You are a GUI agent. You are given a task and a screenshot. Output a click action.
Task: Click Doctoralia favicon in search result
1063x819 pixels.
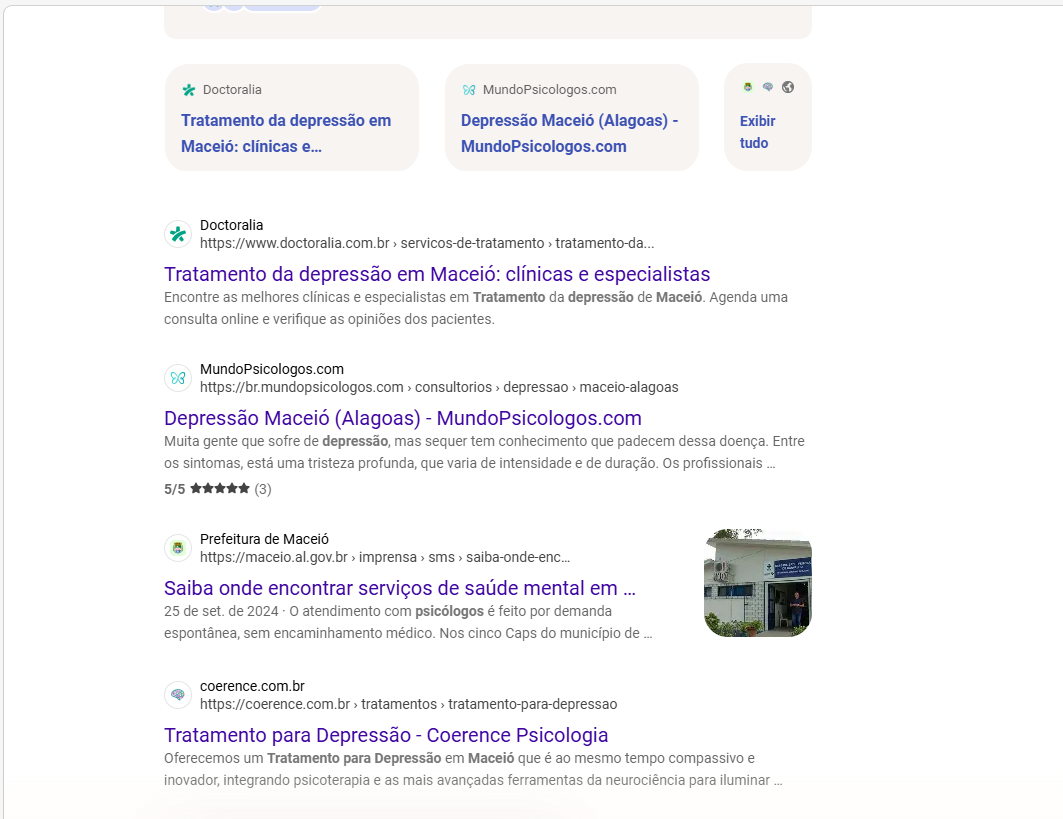178,235
